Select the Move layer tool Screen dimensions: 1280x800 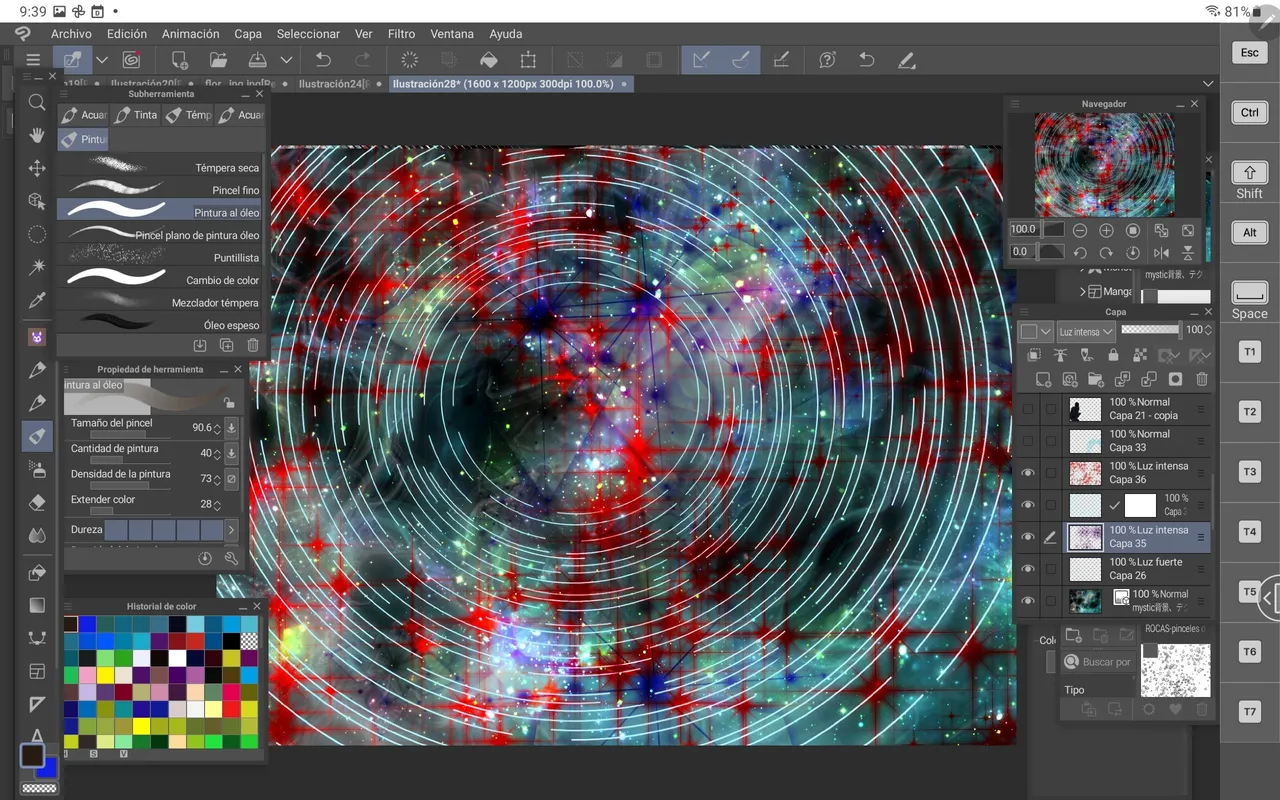pos(37,168)
